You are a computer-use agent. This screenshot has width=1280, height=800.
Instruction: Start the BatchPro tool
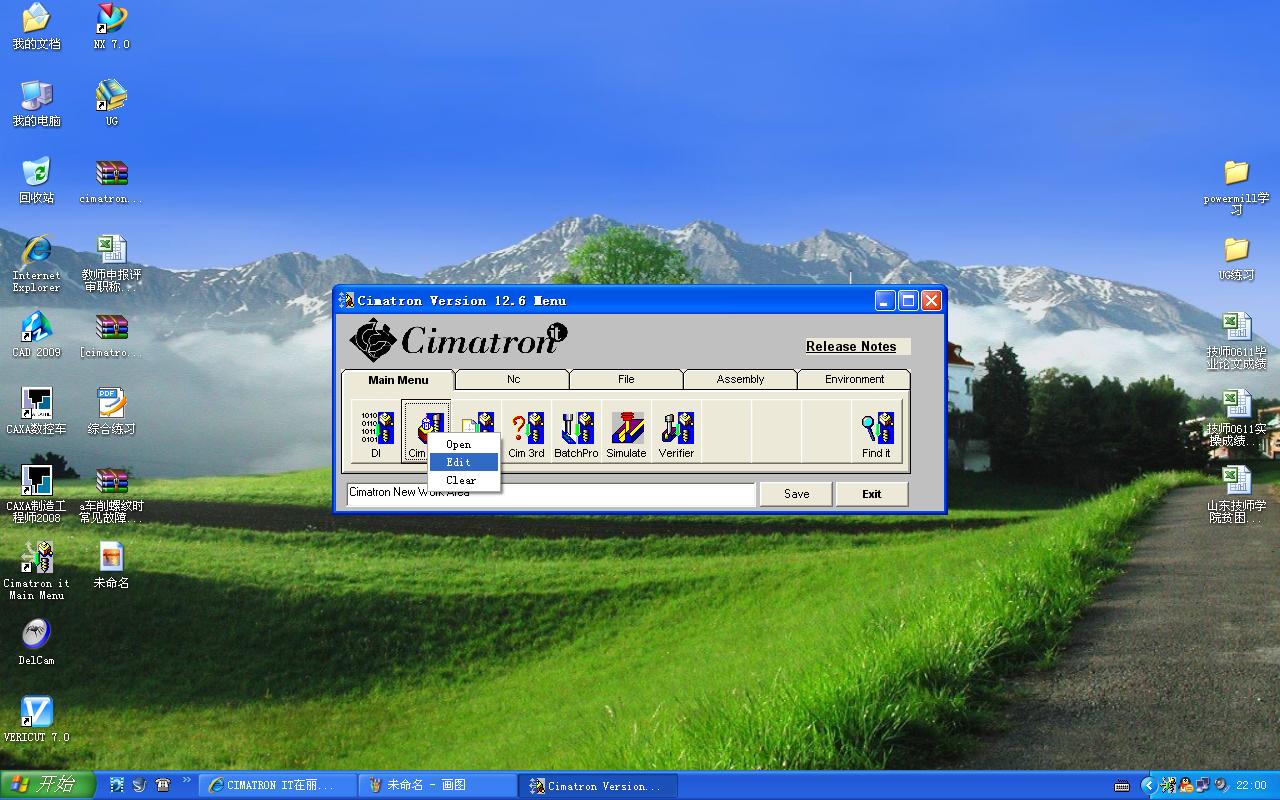coord(577,432)
